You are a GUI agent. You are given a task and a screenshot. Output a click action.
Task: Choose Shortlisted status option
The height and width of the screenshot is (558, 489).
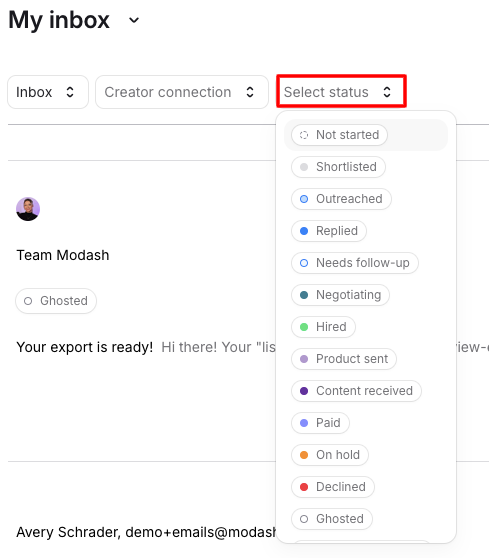(338, 167)
